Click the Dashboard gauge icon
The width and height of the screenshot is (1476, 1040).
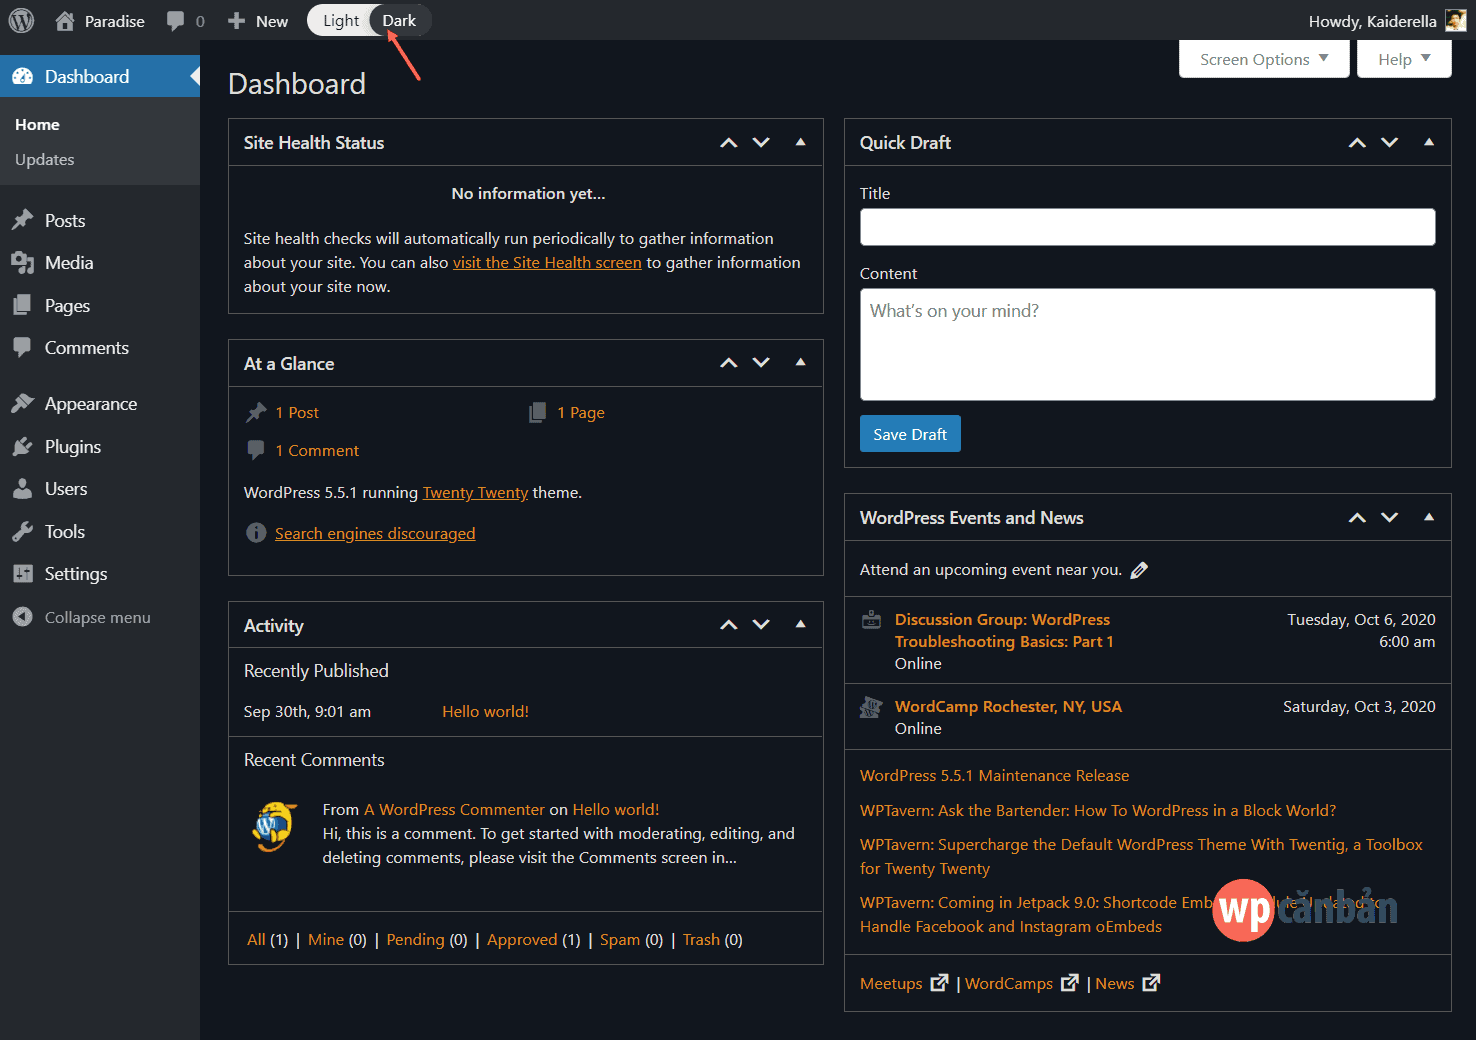[22, 76]
